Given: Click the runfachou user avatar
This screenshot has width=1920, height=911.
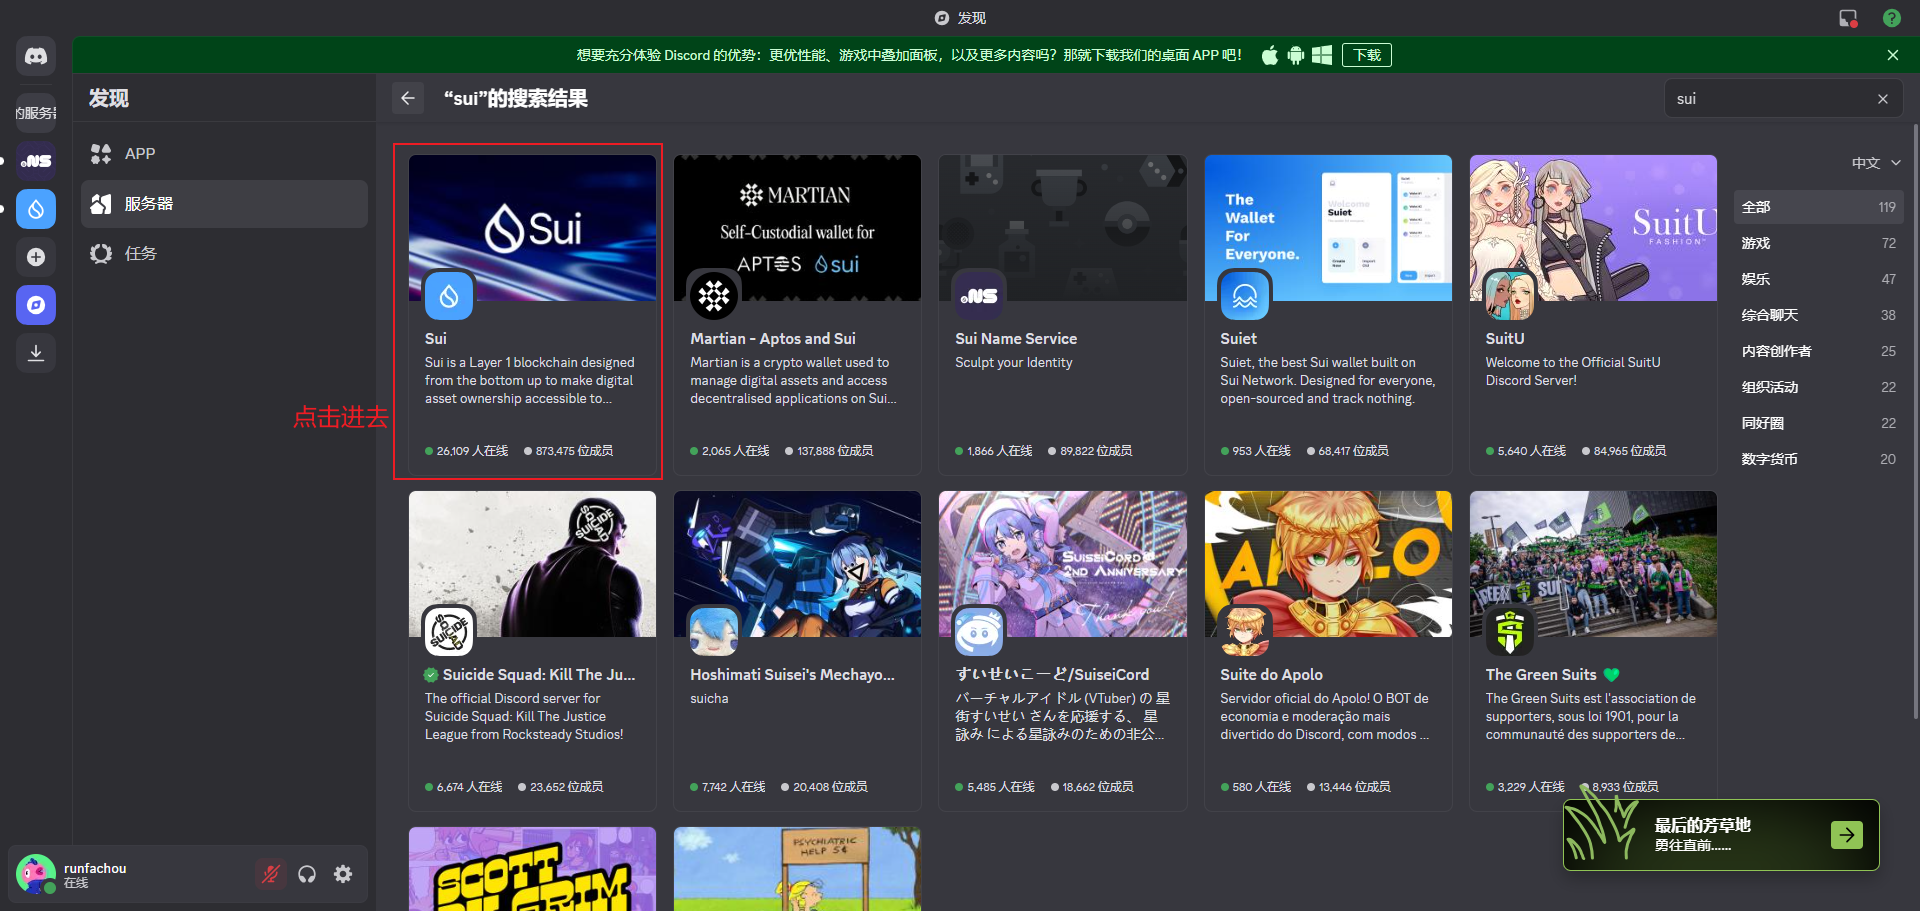Looking at the screenshot, I should [x=36, y=874].
